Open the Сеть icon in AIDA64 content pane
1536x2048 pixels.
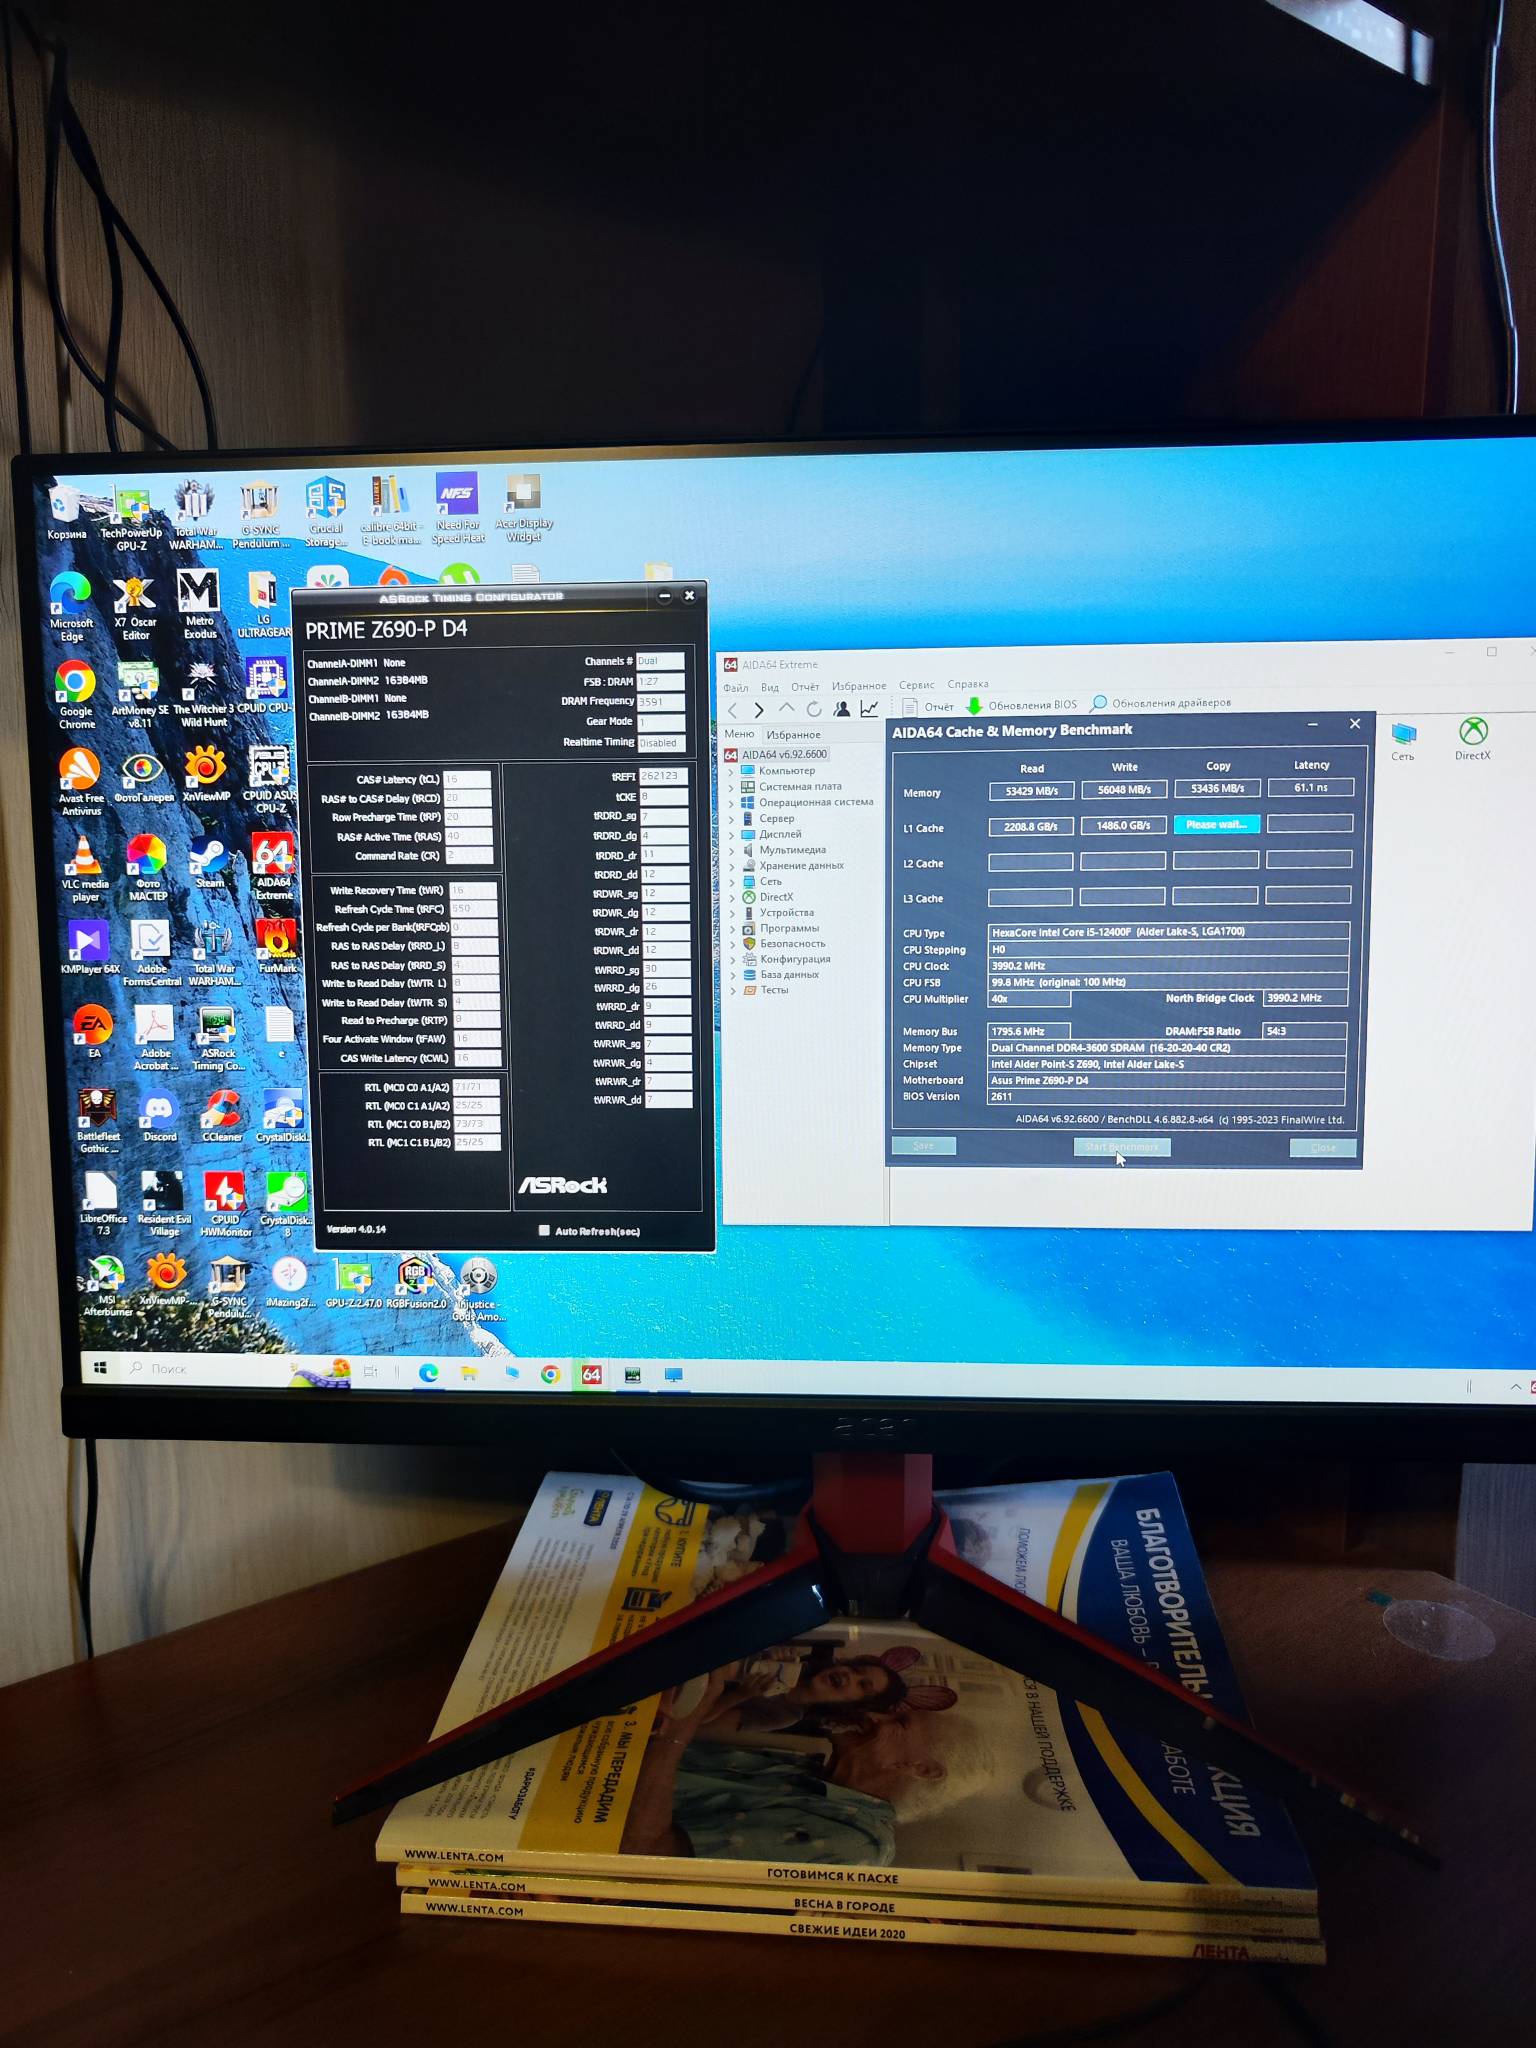pos(1403,741)
